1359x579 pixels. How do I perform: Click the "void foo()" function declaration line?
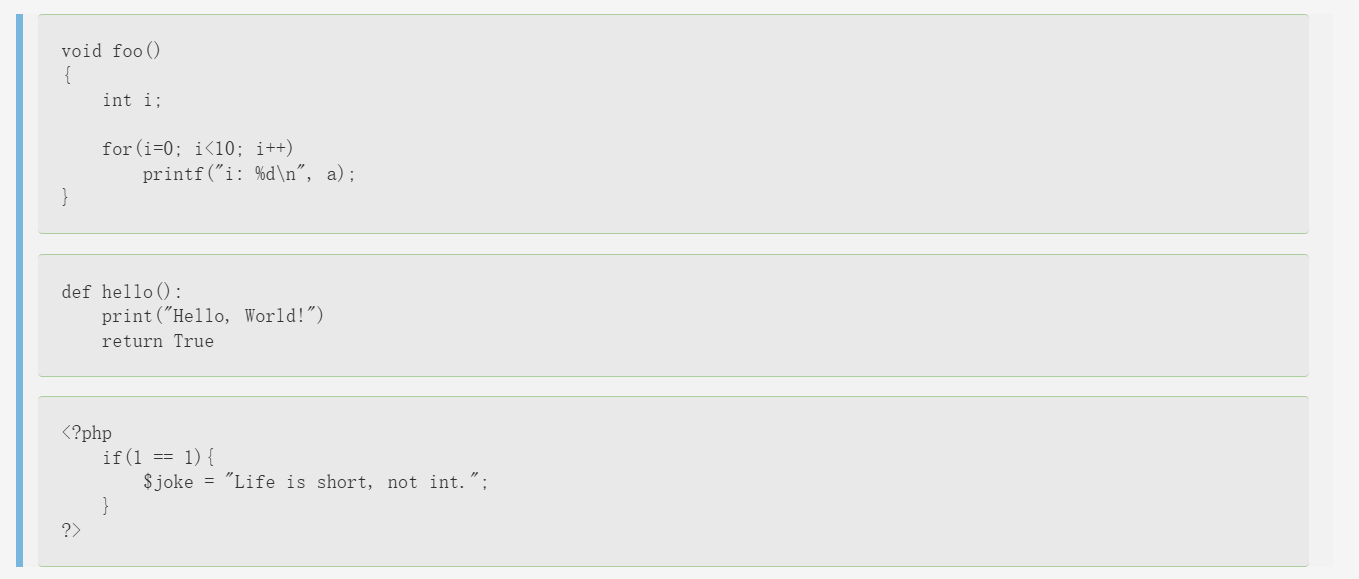point(110,51)
